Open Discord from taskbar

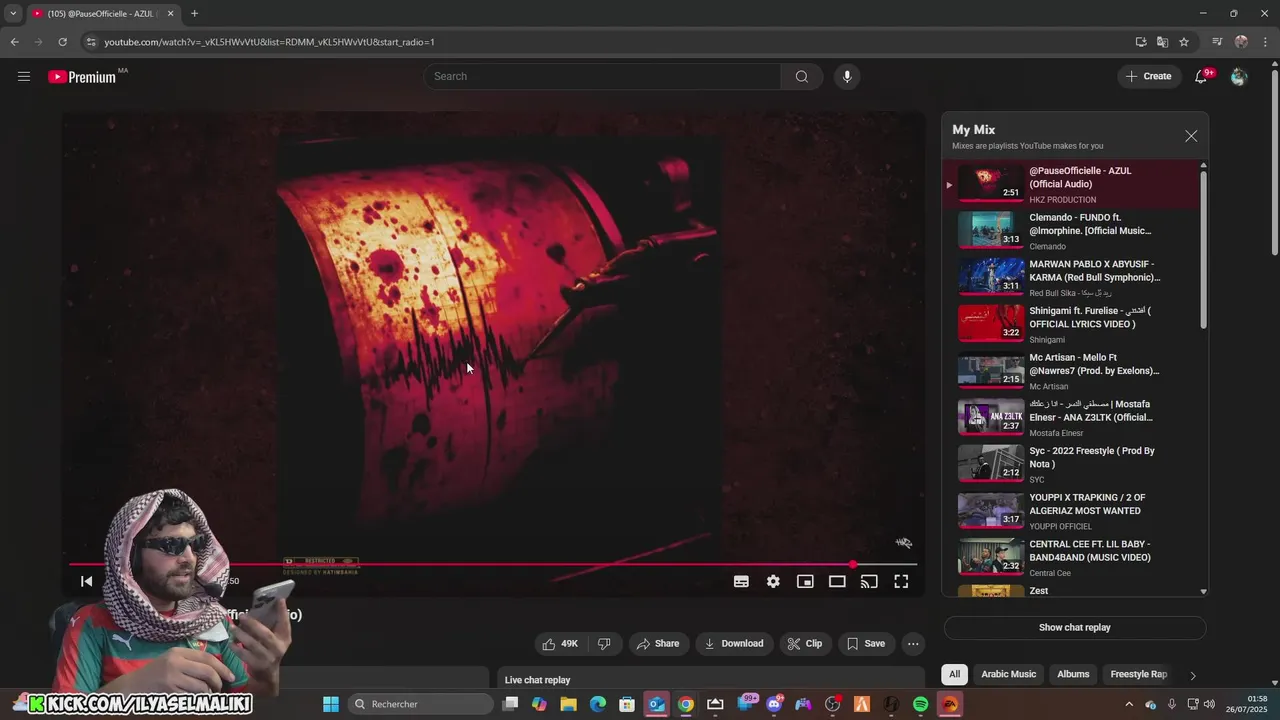click(774, 704)
